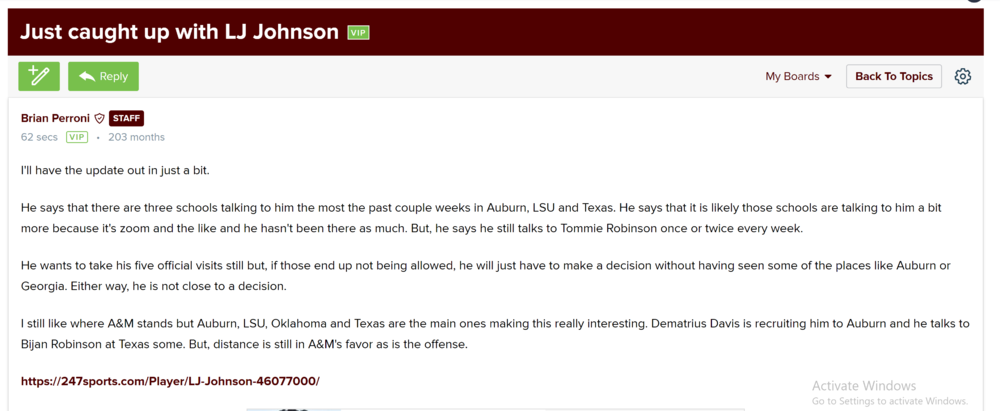Open thread settings gear icon
Image resolution: width=1000 pixels, height=411 pixels.
[962, 76]
